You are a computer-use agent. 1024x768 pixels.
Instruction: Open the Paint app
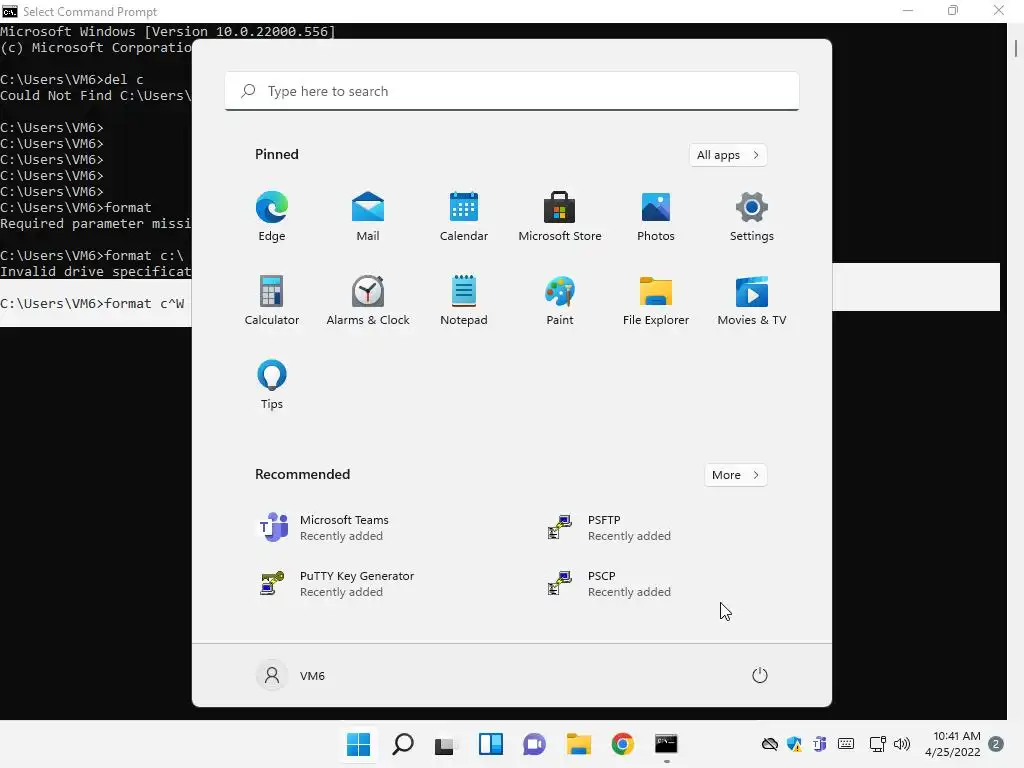click(x=560, y=300)
